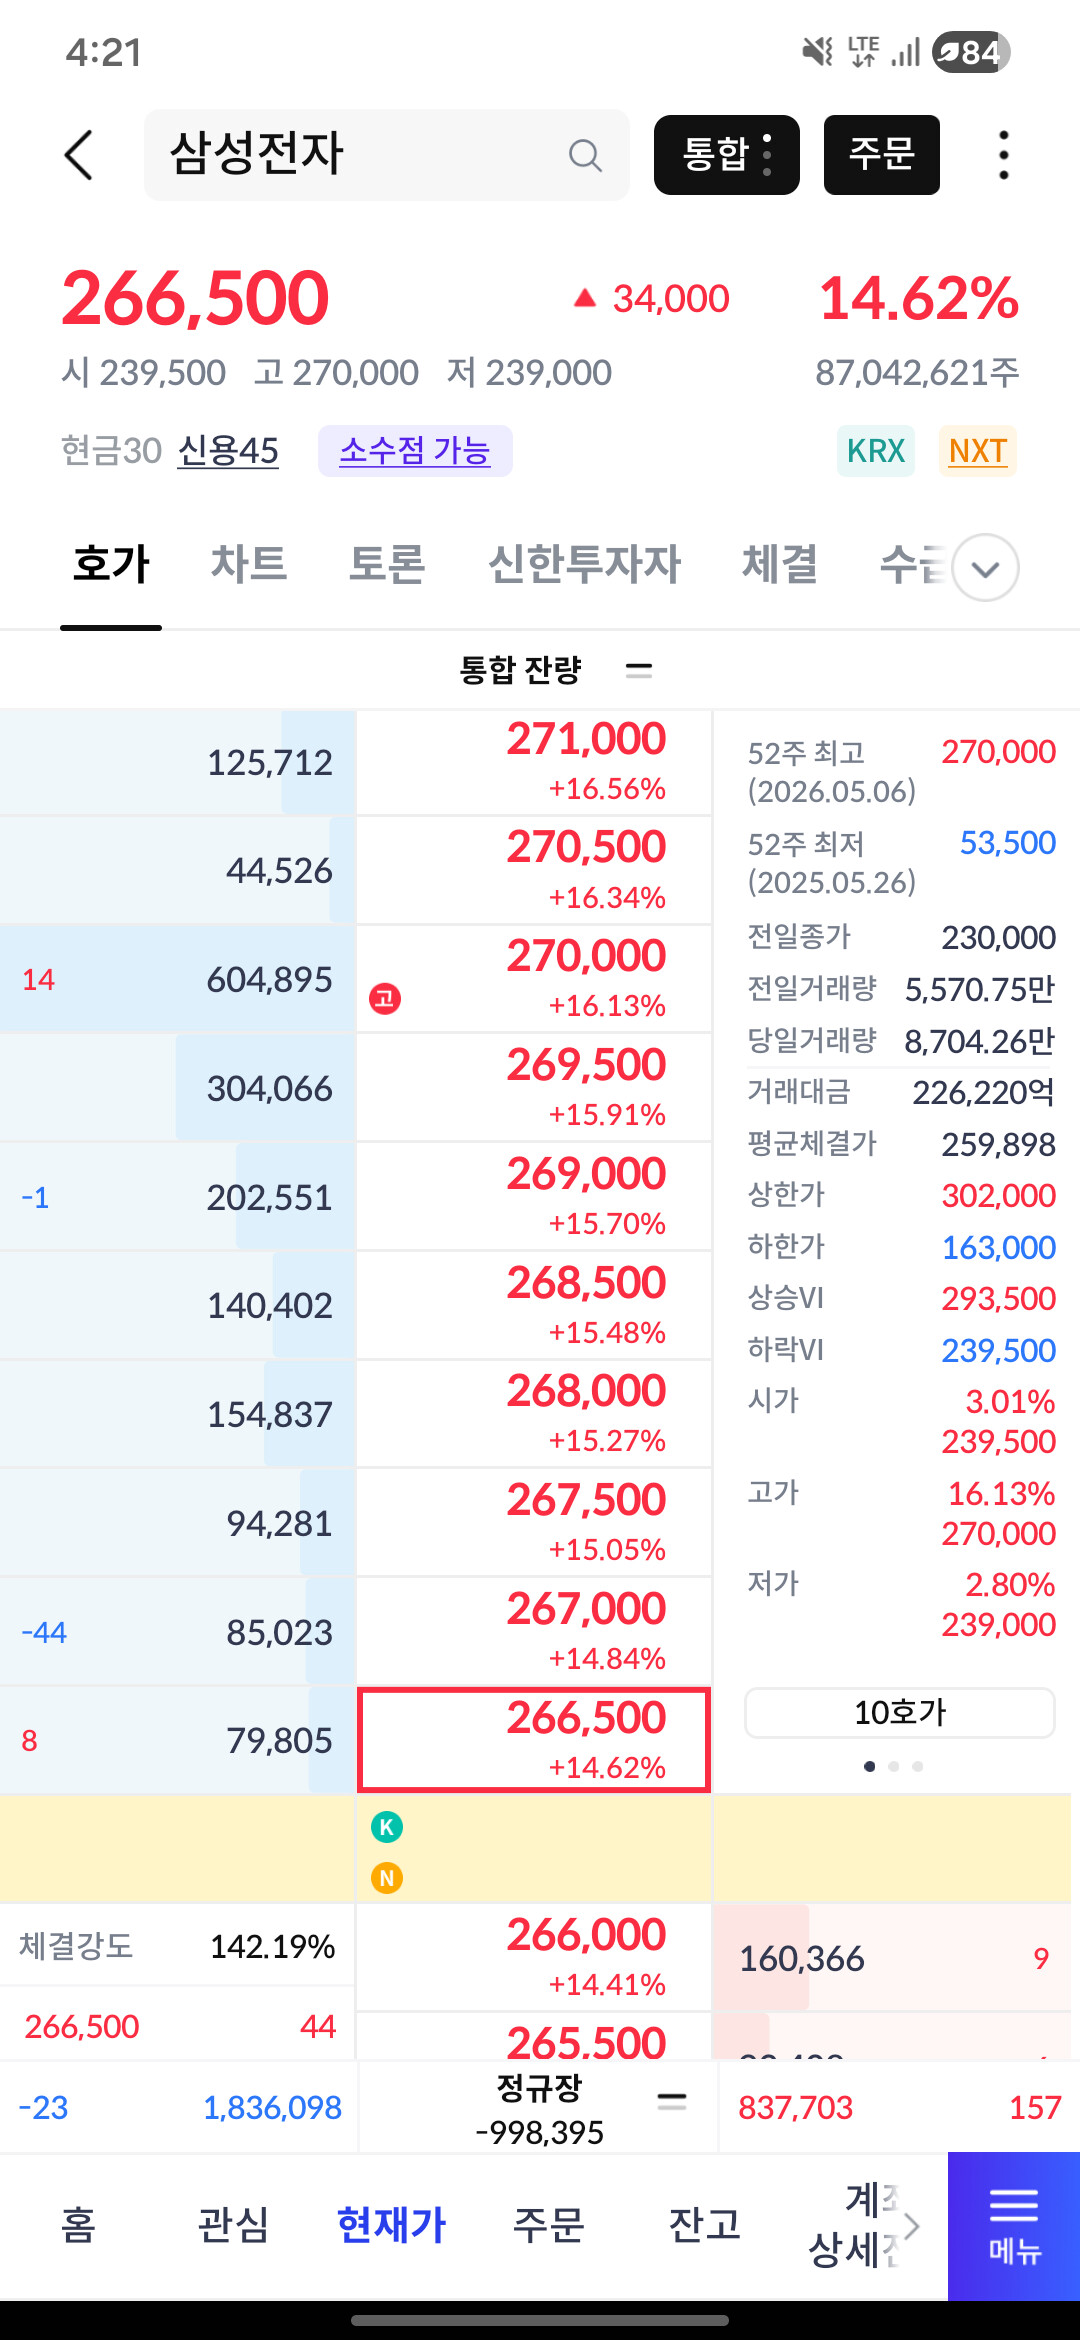This screenshot has height=2340, width=1080.
Task: Open the 잔고 bottom tab
Action: click(705, 2225)
